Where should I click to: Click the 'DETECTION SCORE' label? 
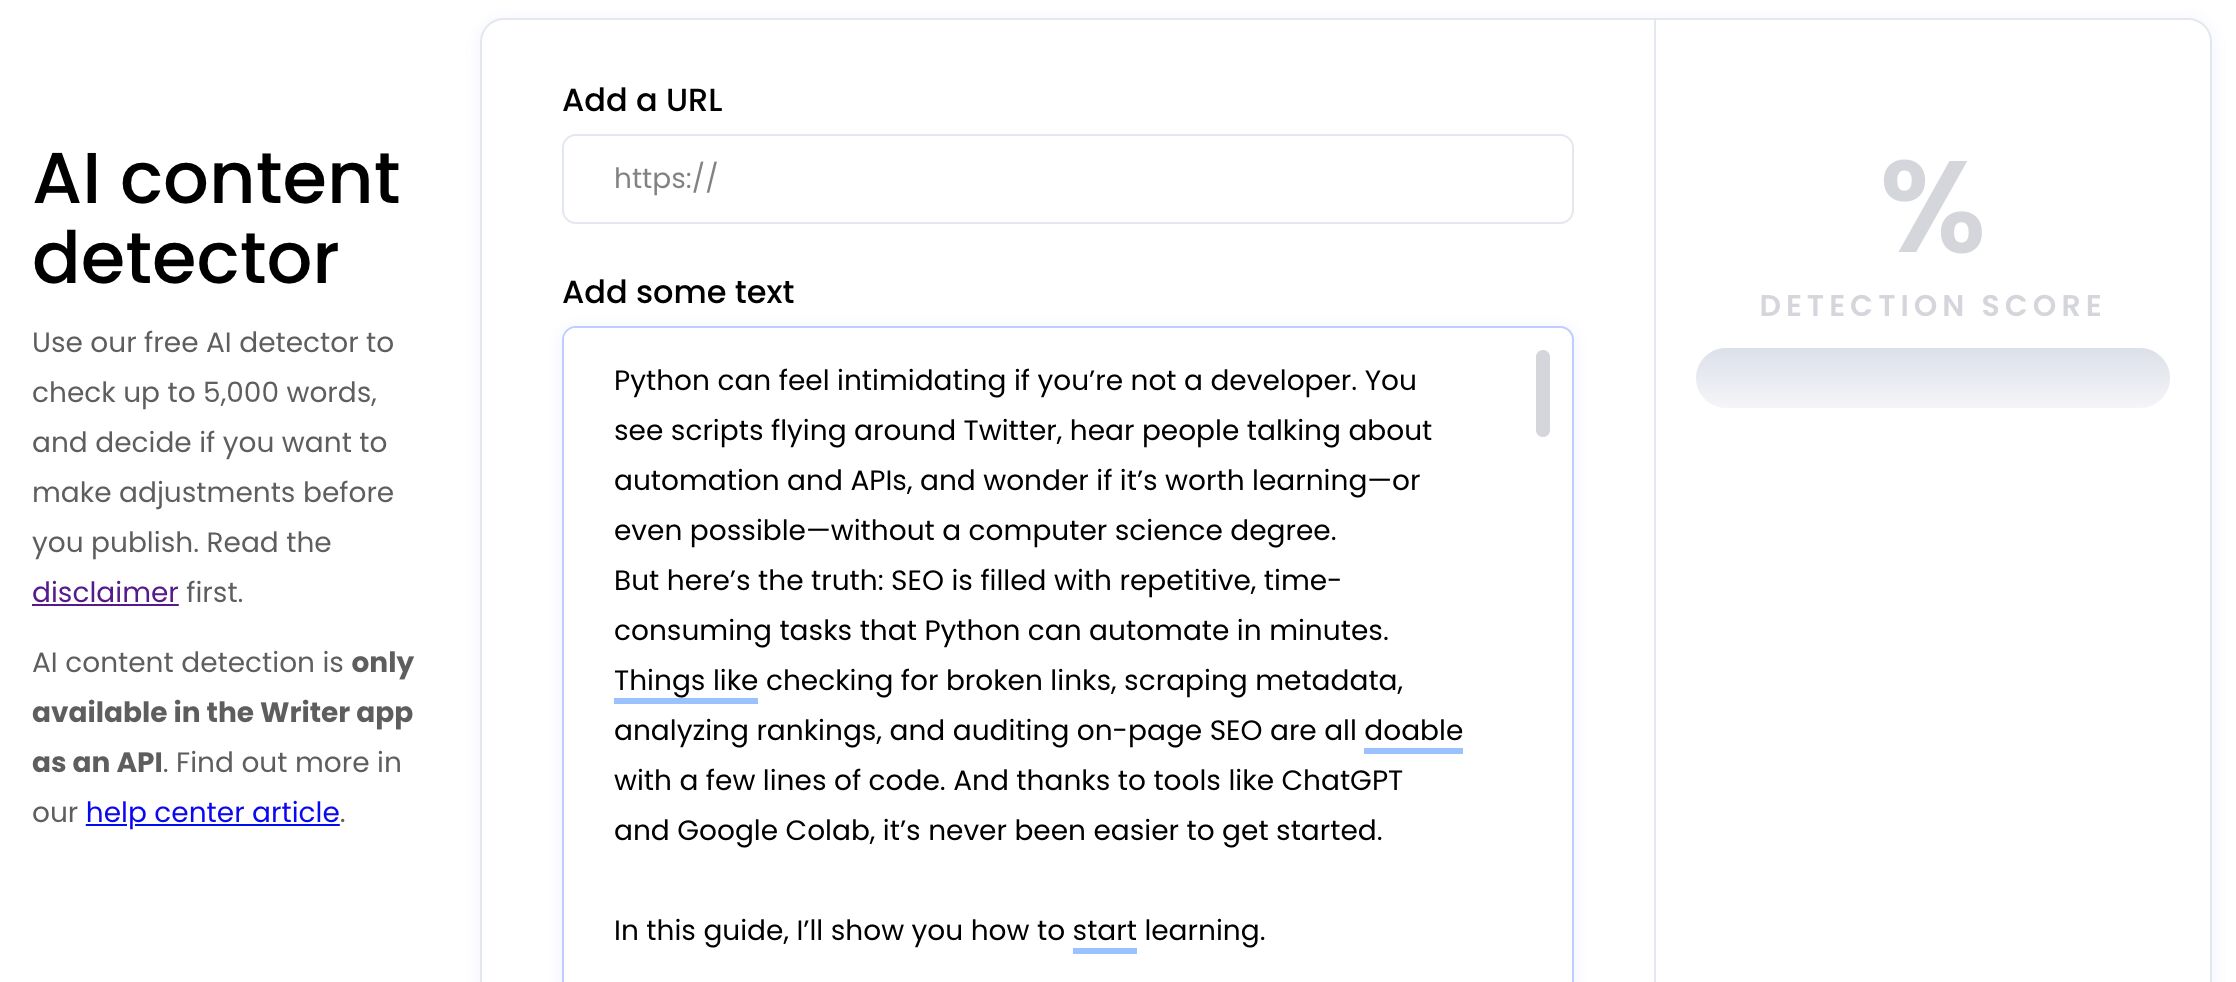(x=1932, y=306)
